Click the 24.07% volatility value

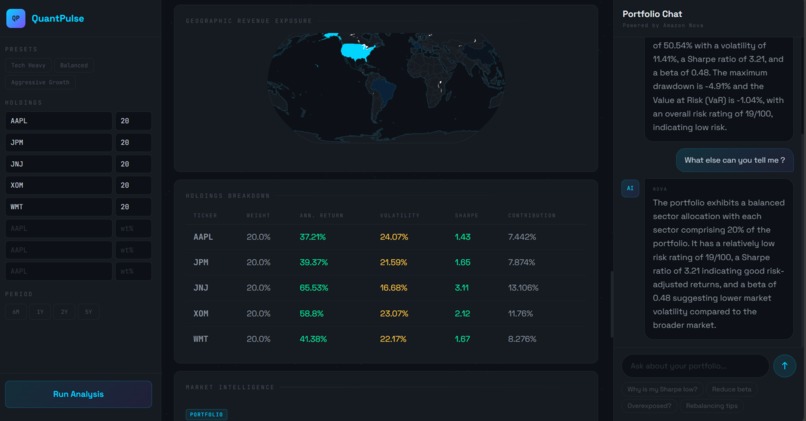coord(394,237)
